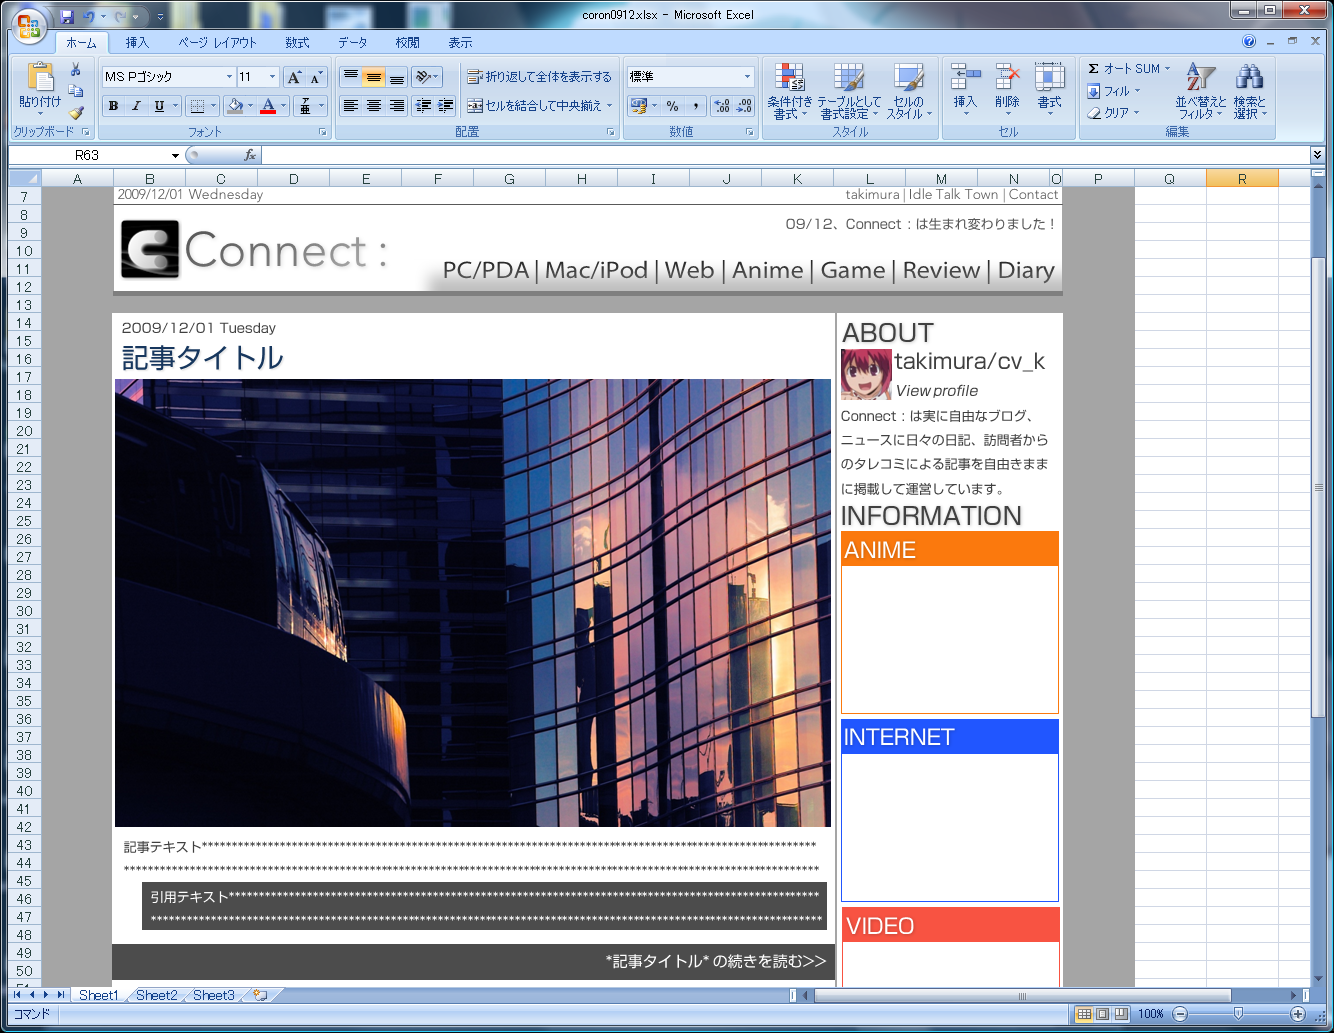Apply red font color

click(x=267, y=106)
